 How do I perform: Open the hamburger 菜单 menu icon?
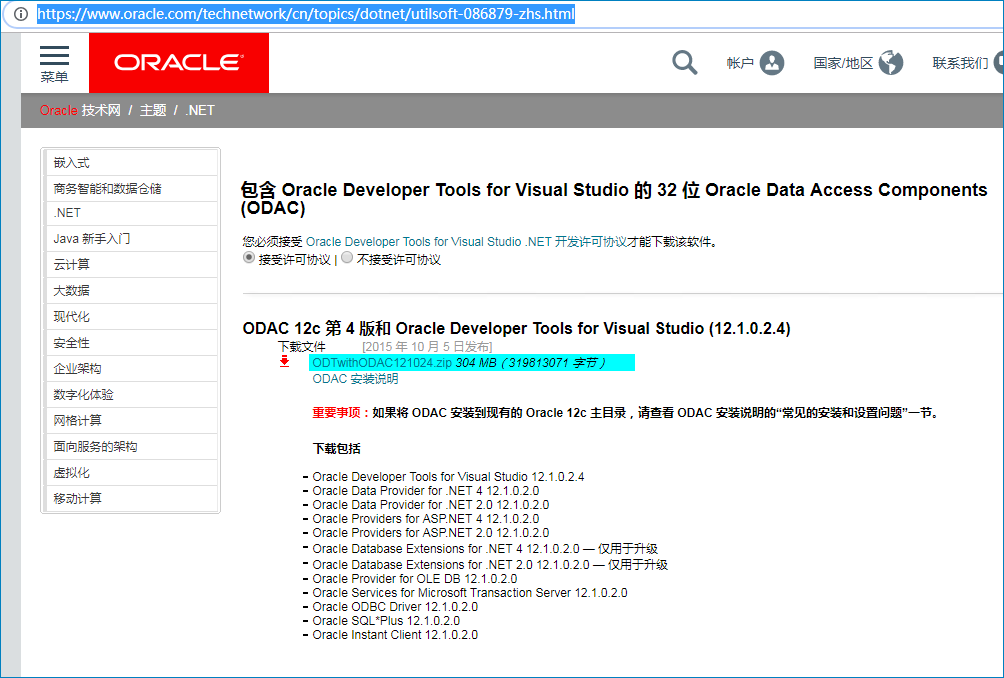[x=54, y=56]
